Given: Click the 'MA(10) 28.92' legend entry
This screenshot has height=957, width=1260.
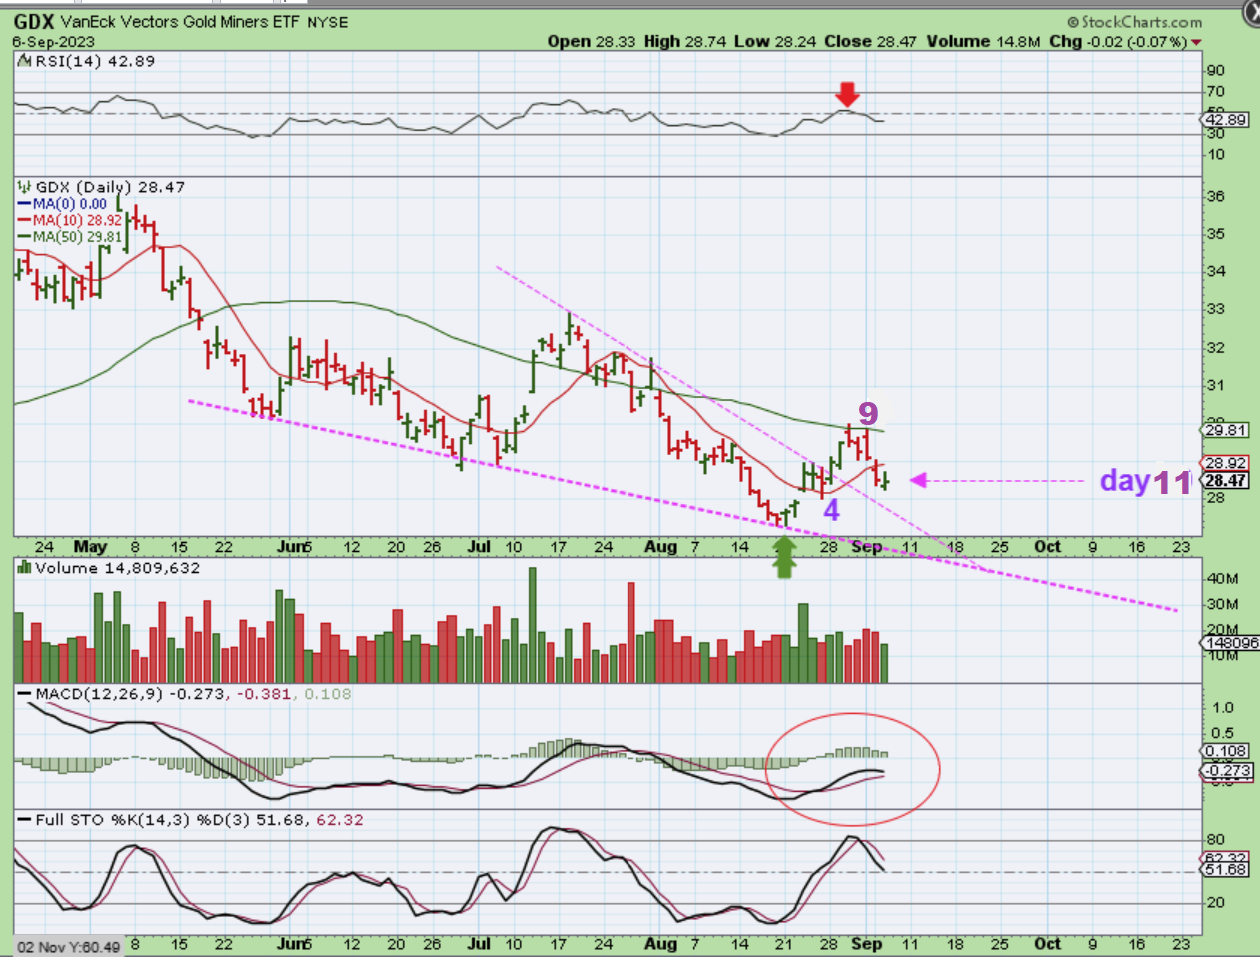Looking at the screenshot, I should (77, 220).
